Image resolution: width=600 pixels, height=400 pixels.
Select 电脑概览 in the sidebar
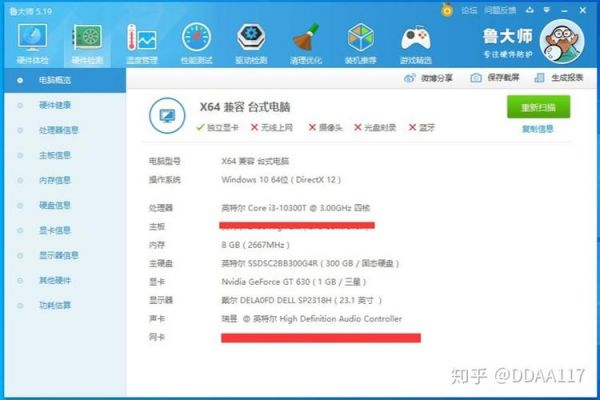[65, 80]
